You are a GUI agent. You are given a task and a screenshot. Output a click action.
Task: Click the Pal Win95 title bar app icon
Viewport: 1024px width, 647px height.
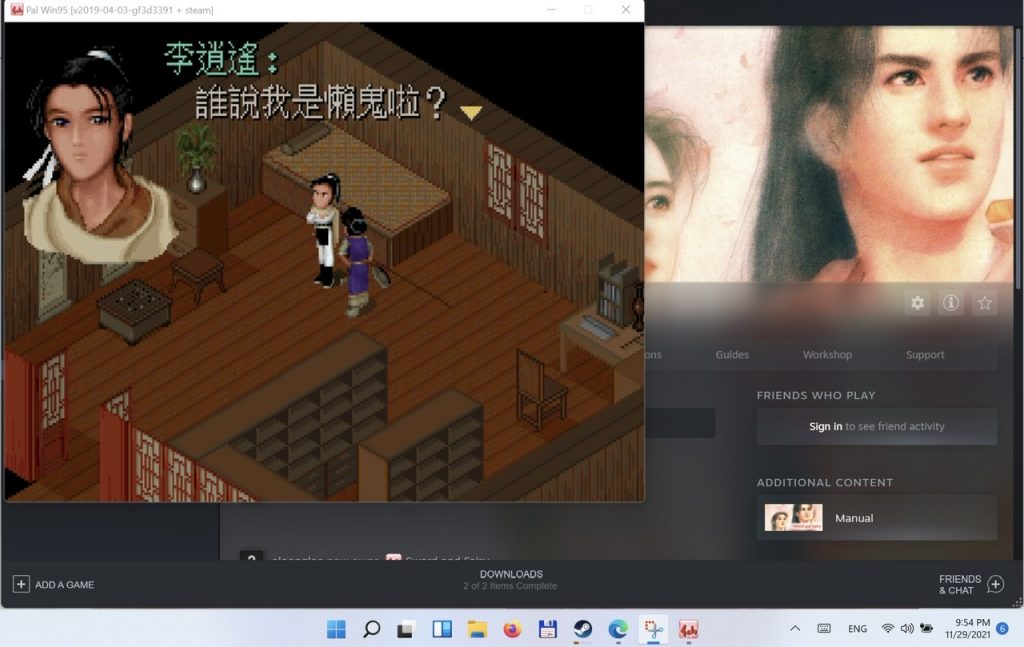(16, 10)
